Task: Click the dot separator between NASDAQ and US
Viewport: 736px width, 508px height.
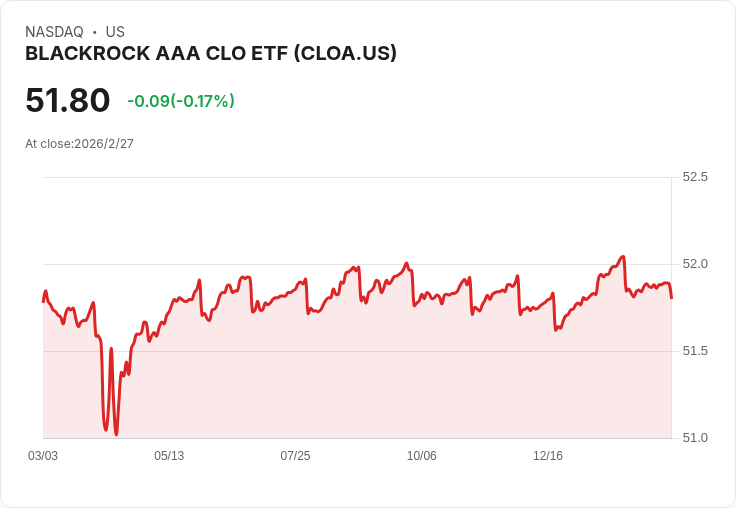Action: (x=94, y=32)
